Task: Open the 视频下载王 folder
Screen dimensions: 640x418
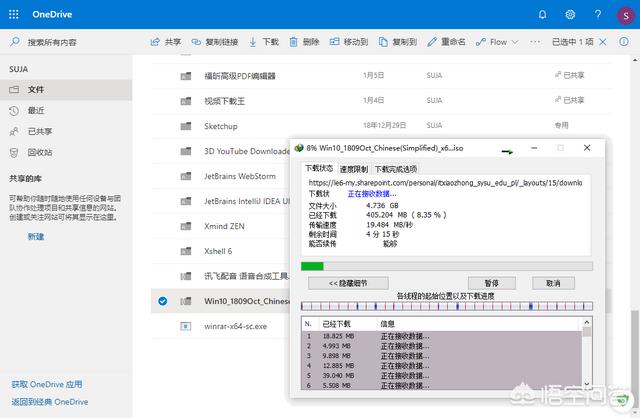Action: coord(224,101)
